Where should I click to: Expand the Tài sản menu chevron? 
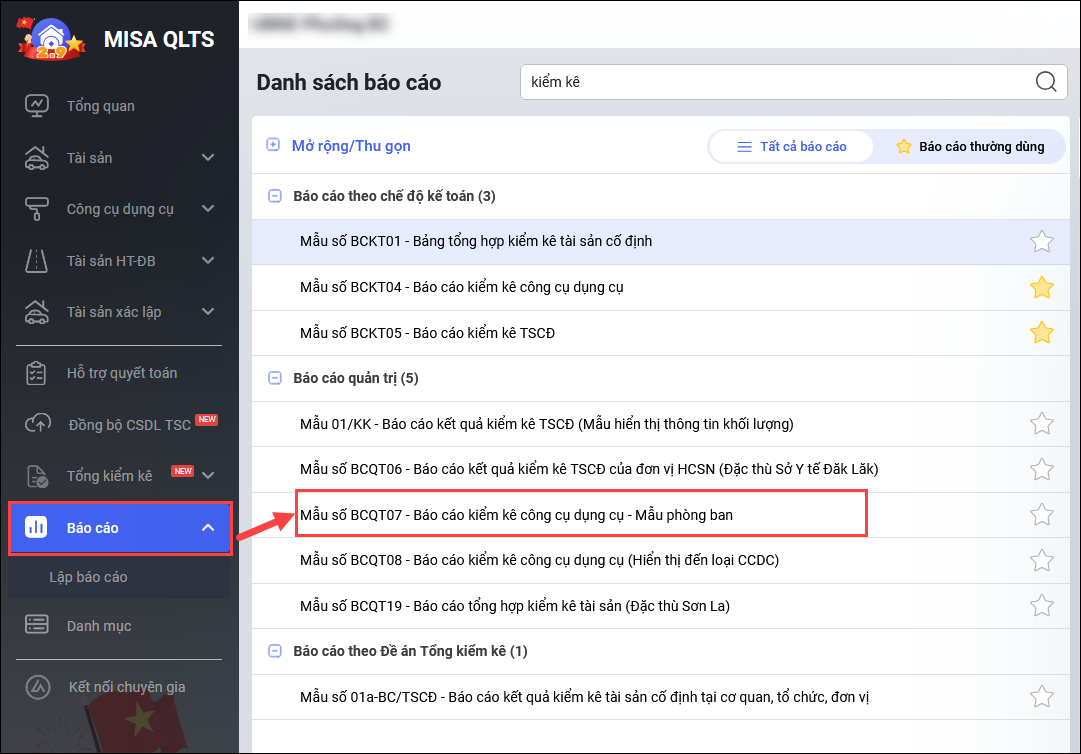(x=208, y=158)
